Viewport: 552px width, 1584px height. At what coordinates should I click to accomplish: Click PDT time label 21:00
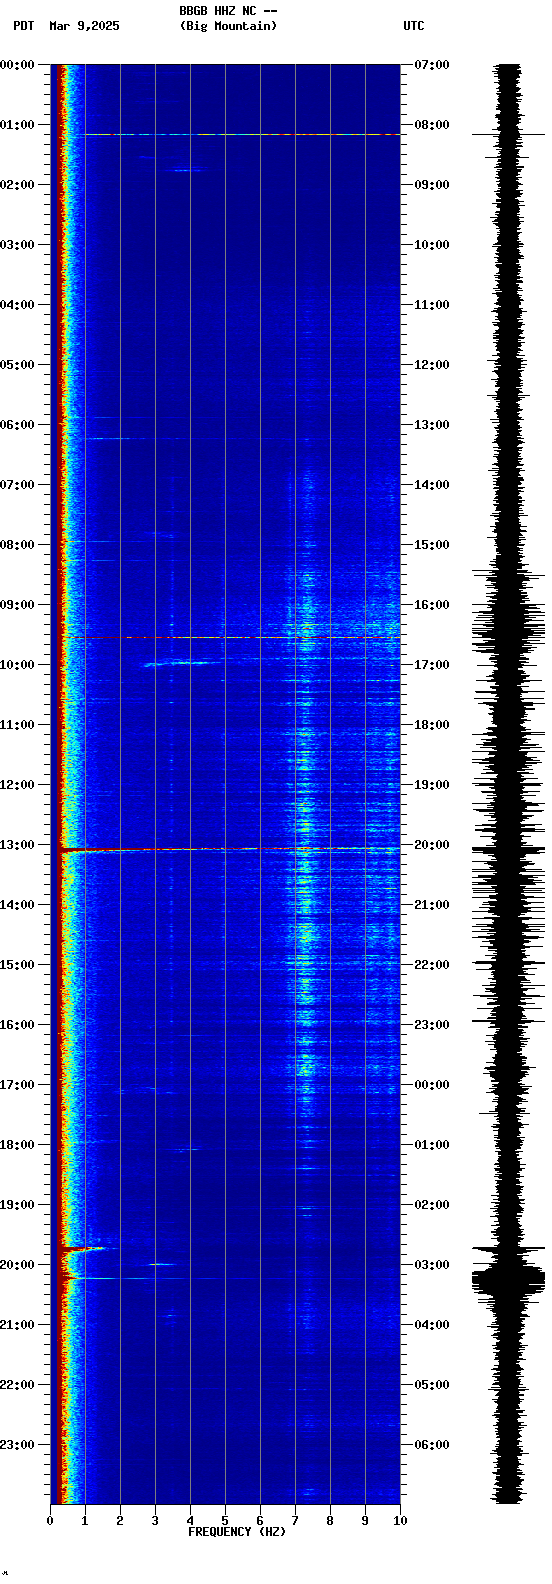pos(18,1325)
